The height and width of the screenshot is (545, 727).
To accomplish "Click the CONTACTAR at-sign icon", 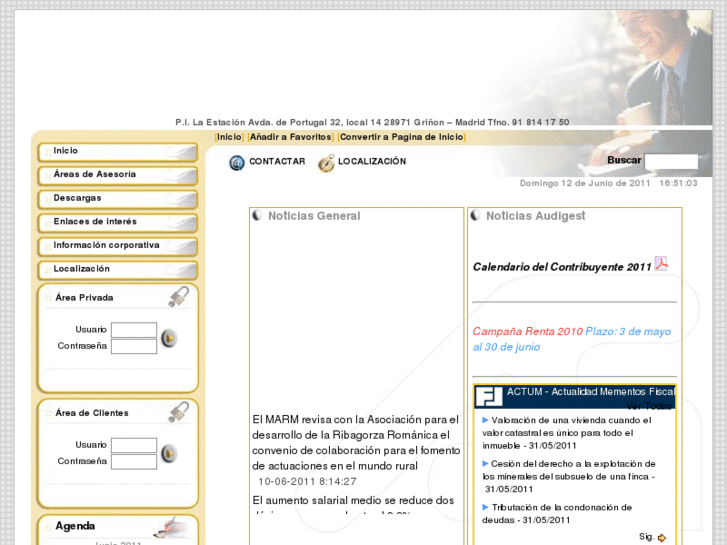I will (x=236, y=163).
